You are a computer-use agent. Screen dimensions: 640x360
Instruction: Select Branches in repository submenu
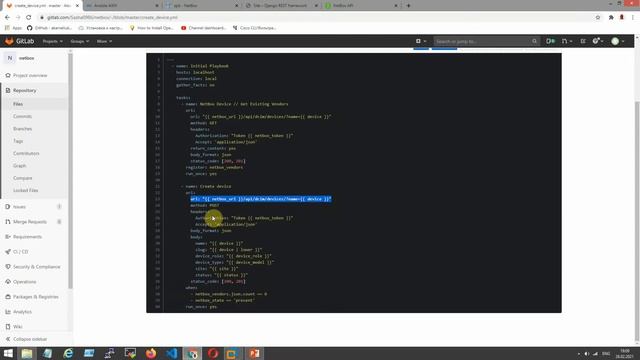pyautogui.click(x=22, y=129)
